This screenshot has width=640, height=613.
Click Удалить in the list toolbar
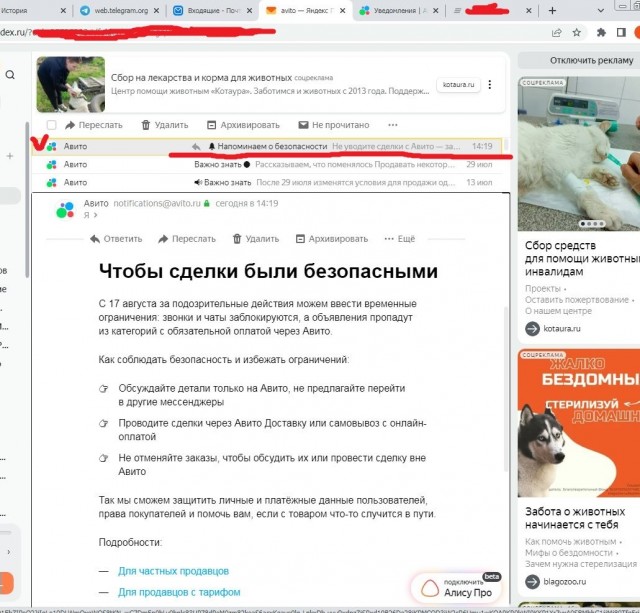[x=164, y=125]
